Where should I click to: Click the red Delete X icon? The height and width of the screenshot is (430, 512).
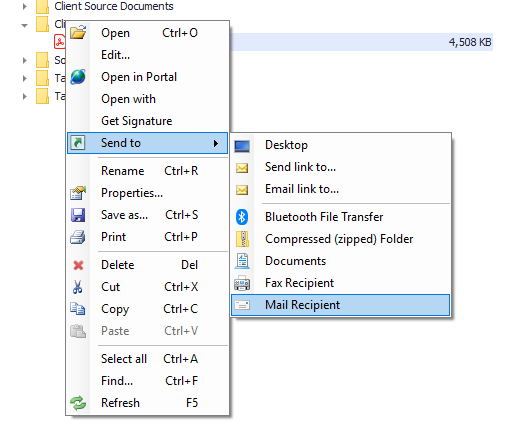click(x=78, y=265)
